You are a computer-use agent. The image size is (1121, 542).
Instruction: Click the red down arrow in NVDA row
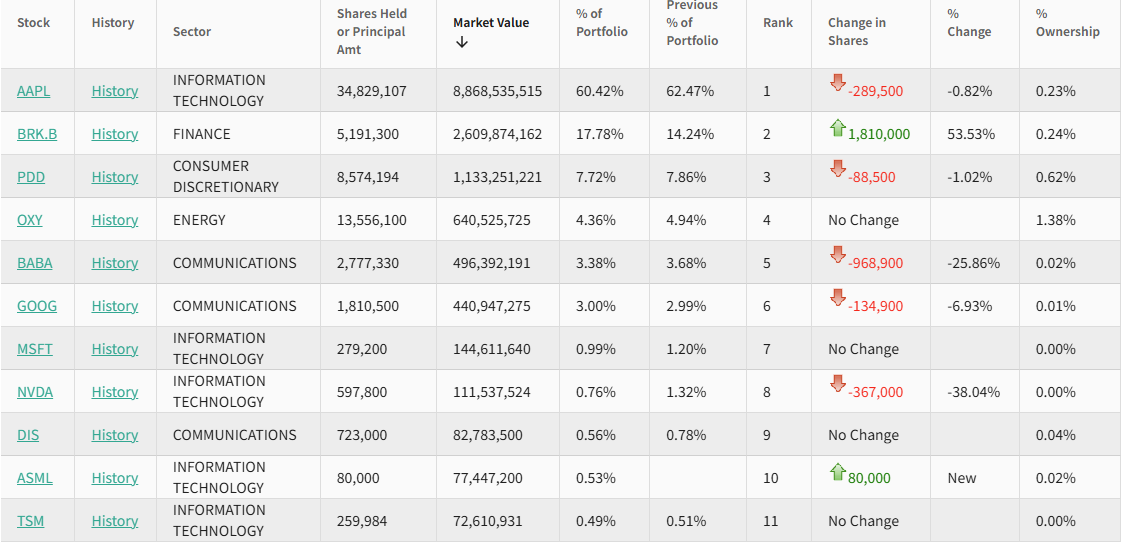click(x=837, y=384)
